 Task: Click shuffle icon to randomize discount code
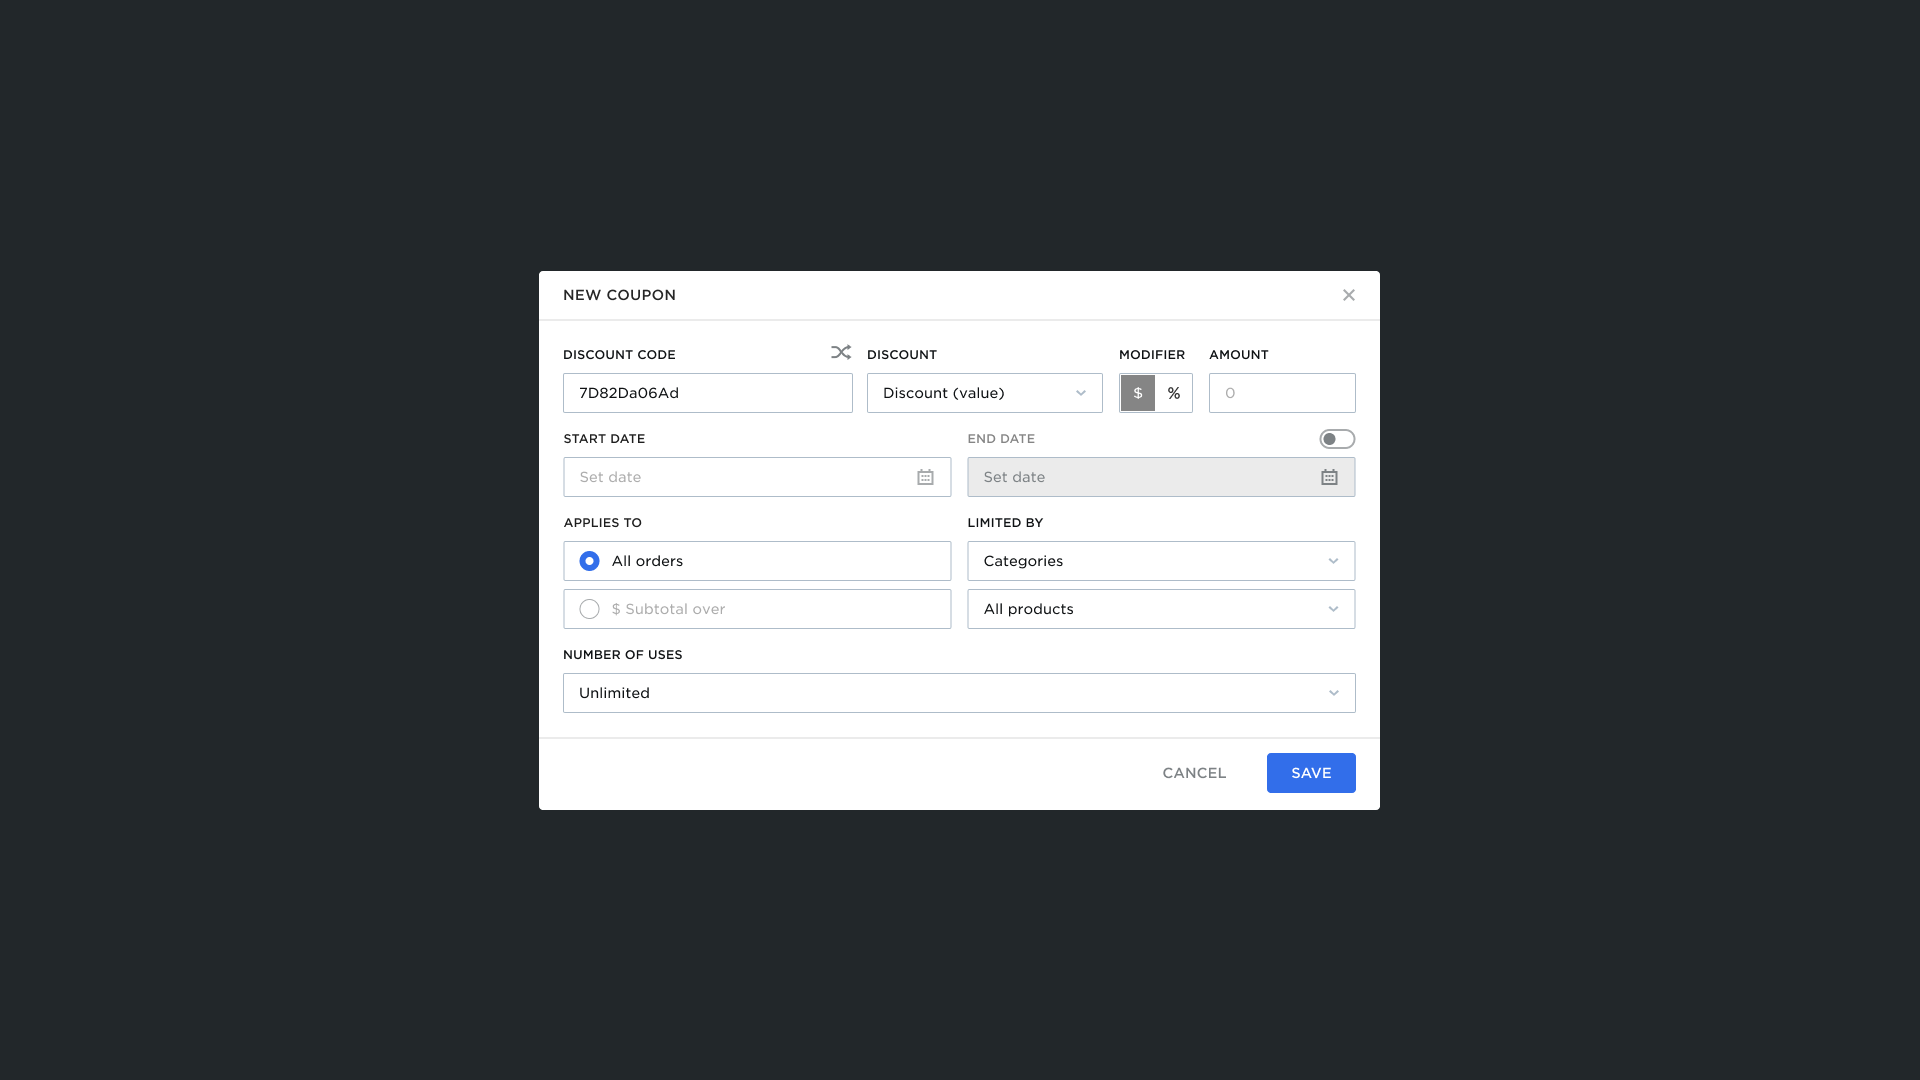(x=840, y=352)
